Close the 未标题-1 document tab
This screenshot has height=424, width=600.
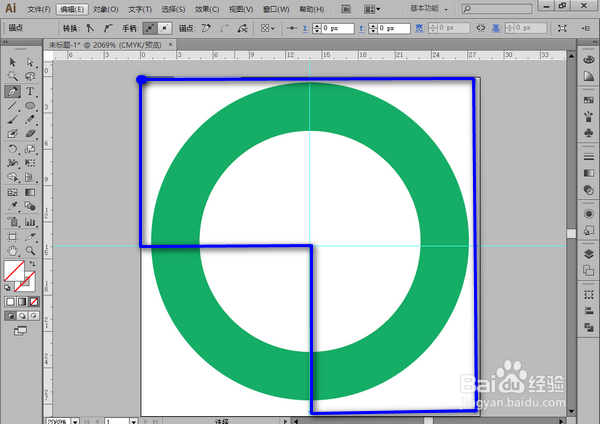pyautogui.click(x=171, y=44)
